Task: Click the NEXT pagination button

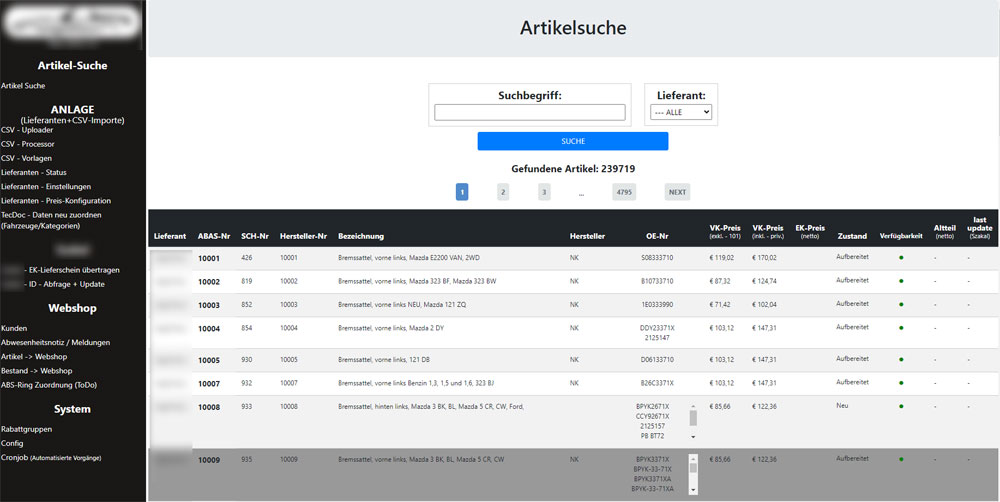Action: coord(677,192)
